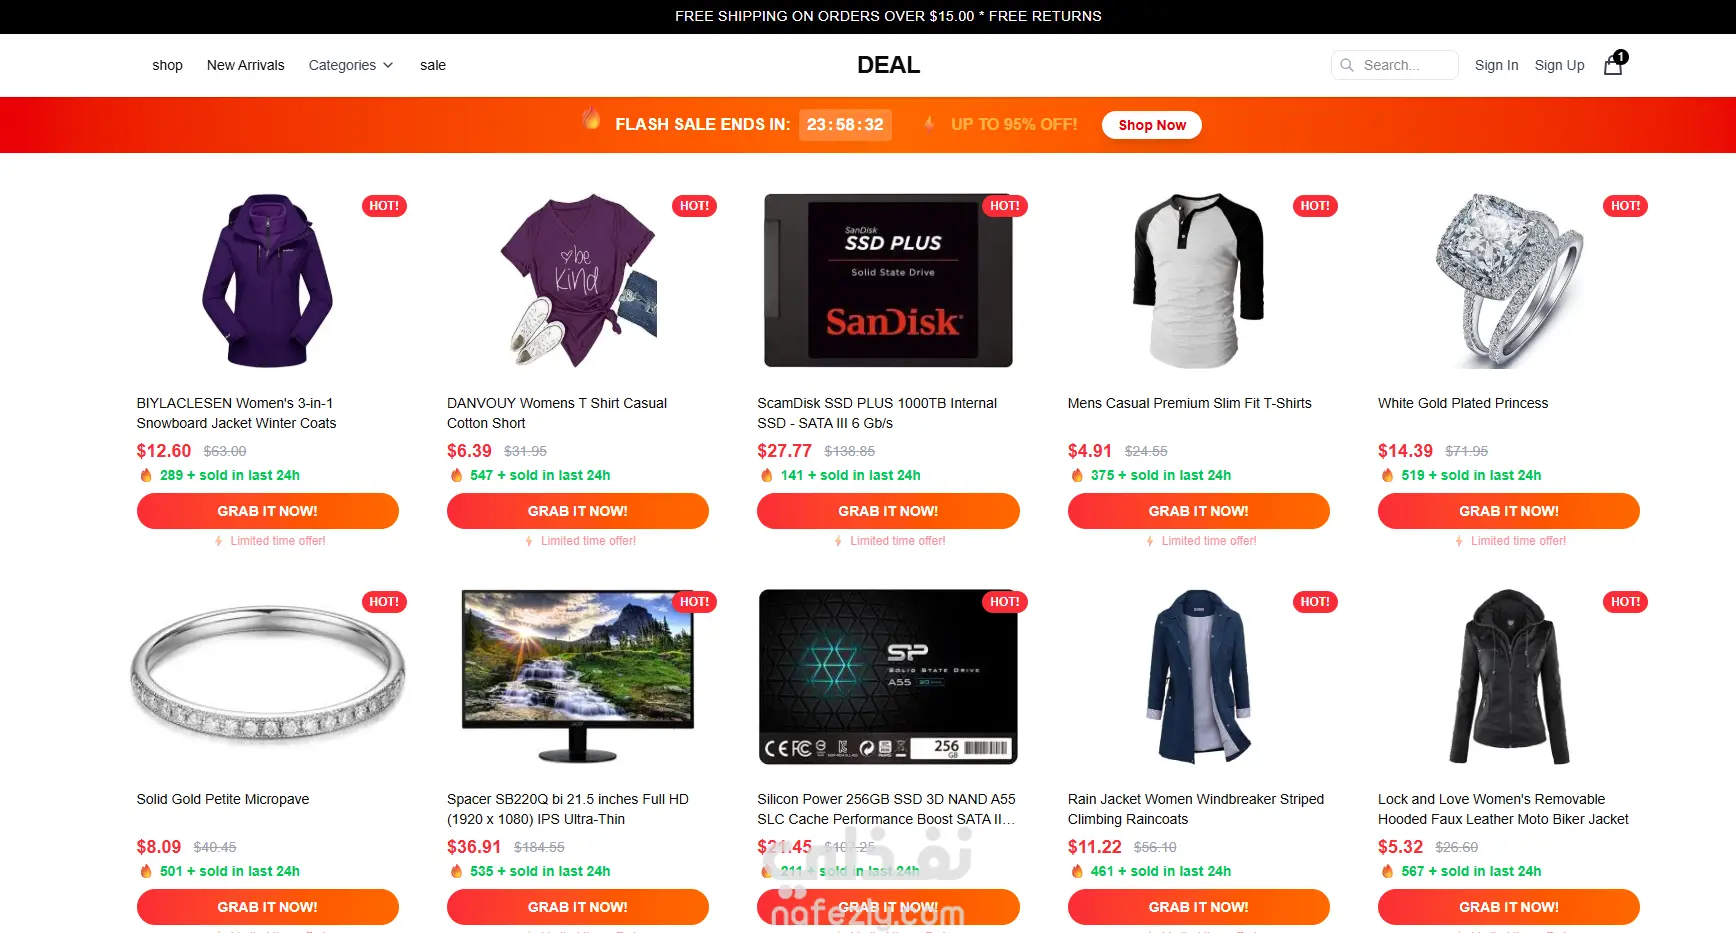Open the New Arrivals menu item
Image resolution: width=1736 pixels, height=933 pixels.
pyautogui.click(x=246, y=65)
